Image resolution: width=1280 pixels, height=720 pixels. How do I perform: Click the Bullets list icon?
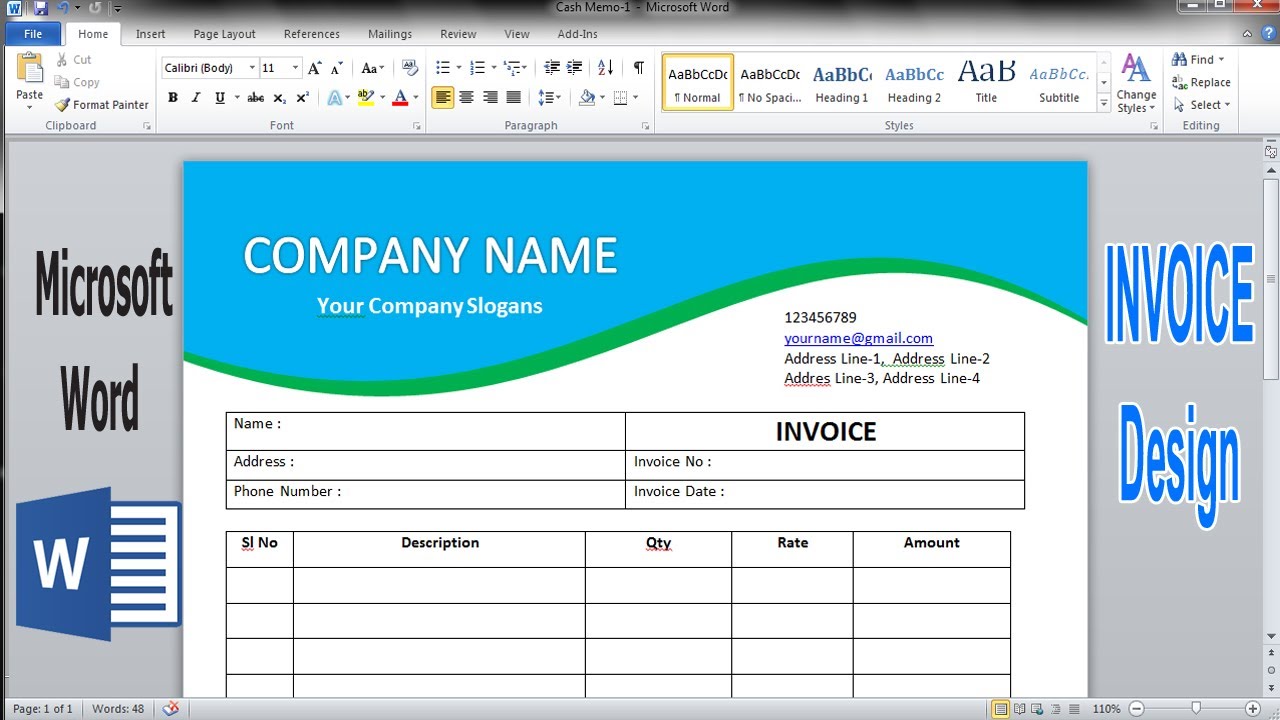point(443,68)
